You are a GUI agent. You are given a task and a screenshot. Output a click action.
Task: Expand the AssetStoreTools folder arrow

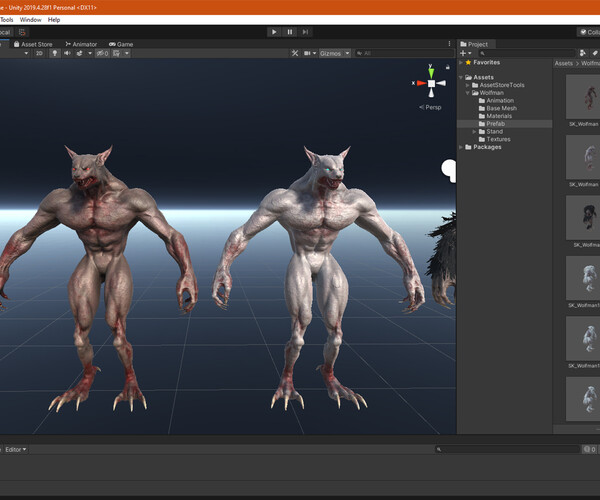coord(468,85)
